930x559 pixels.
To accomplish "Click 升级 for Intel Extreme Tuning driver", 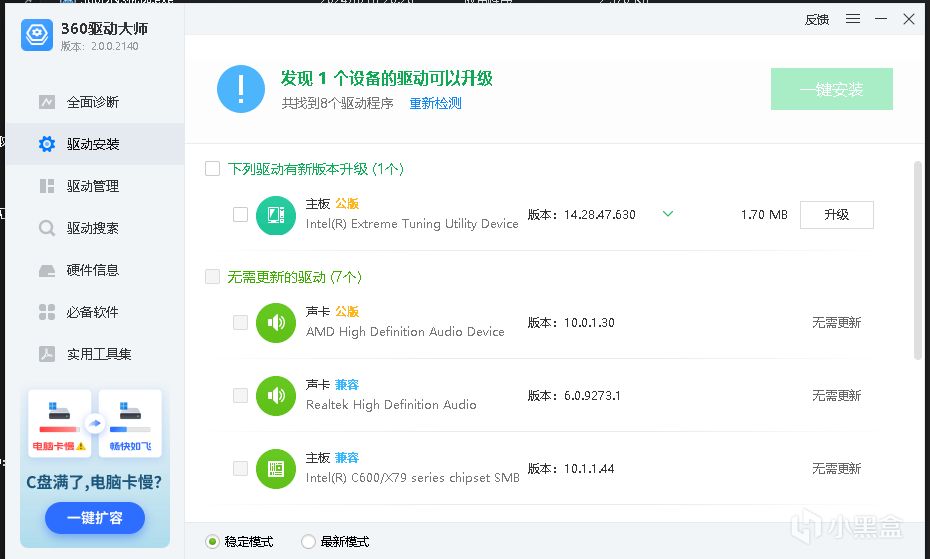I will tap(837, 215).
